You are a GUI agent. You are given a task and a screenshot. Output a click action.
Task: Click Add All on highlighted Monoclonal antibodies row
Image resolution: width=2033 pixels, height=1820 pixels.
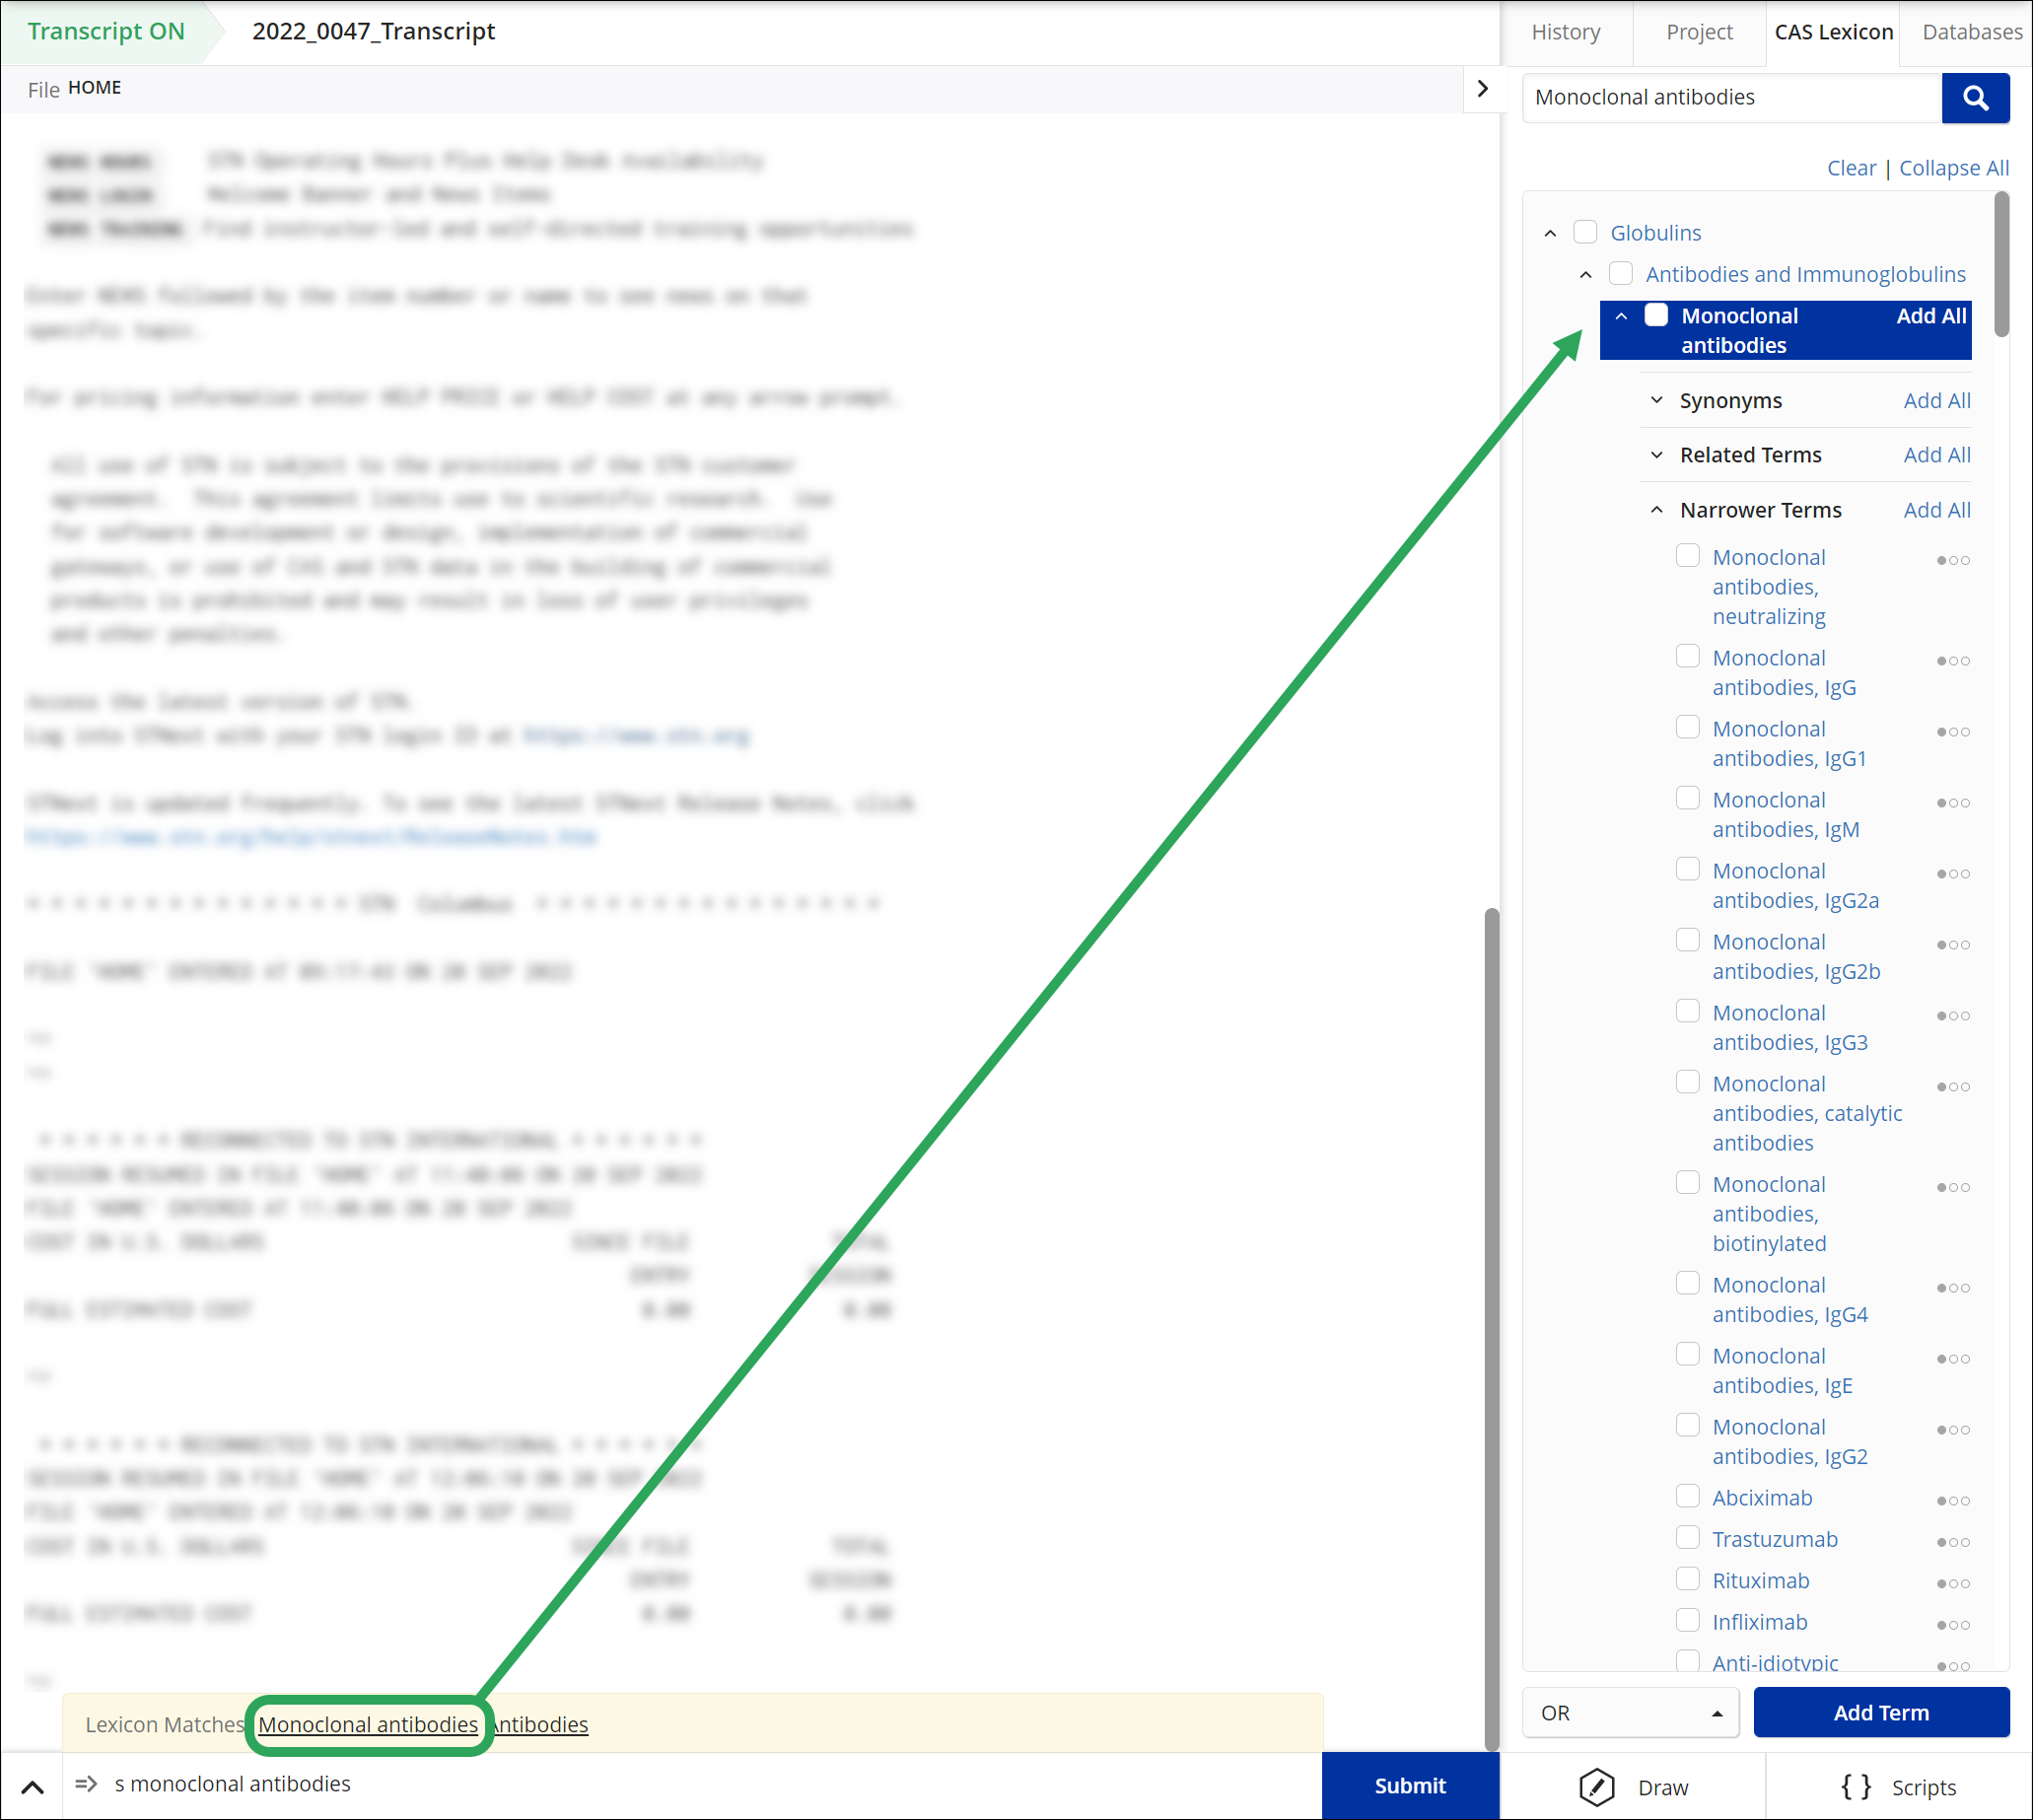tap(1931, 316)
